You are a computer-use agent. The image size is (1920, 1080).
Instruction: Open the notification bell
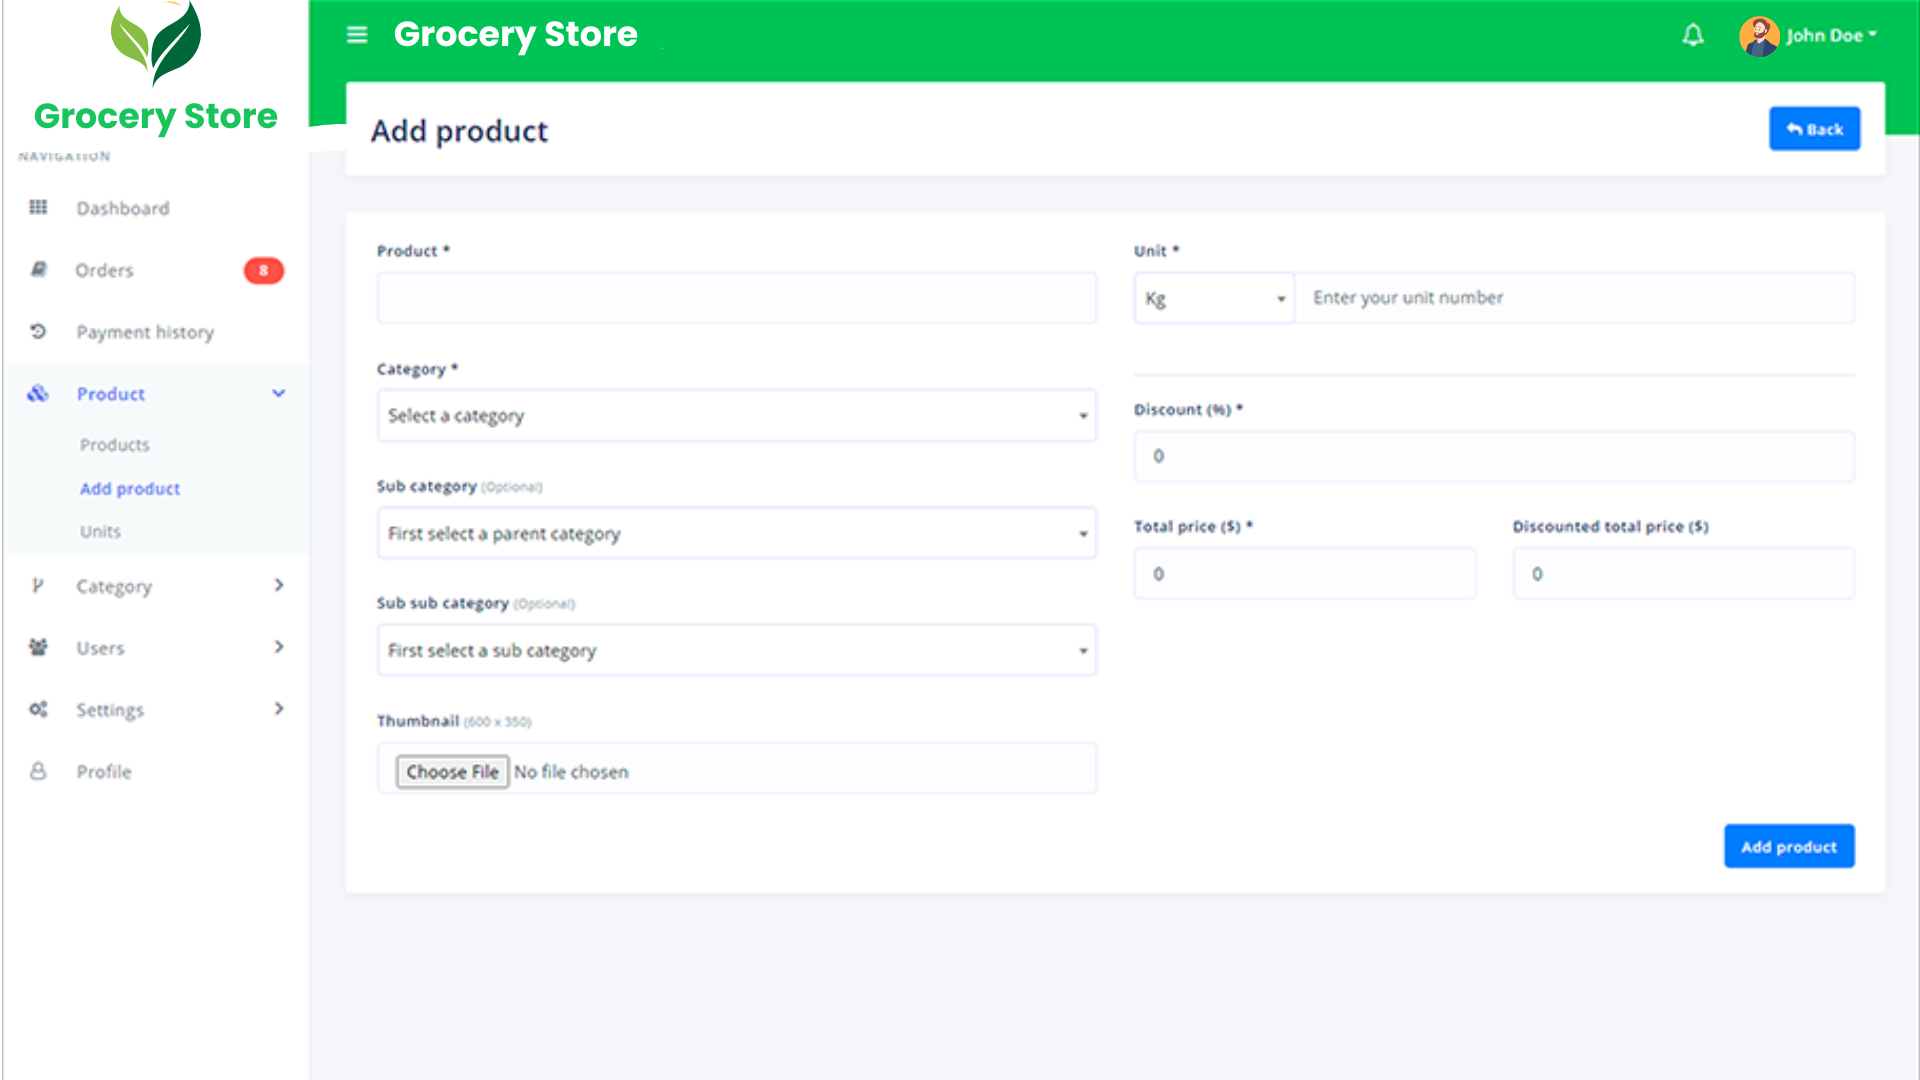coord(1692,35)
